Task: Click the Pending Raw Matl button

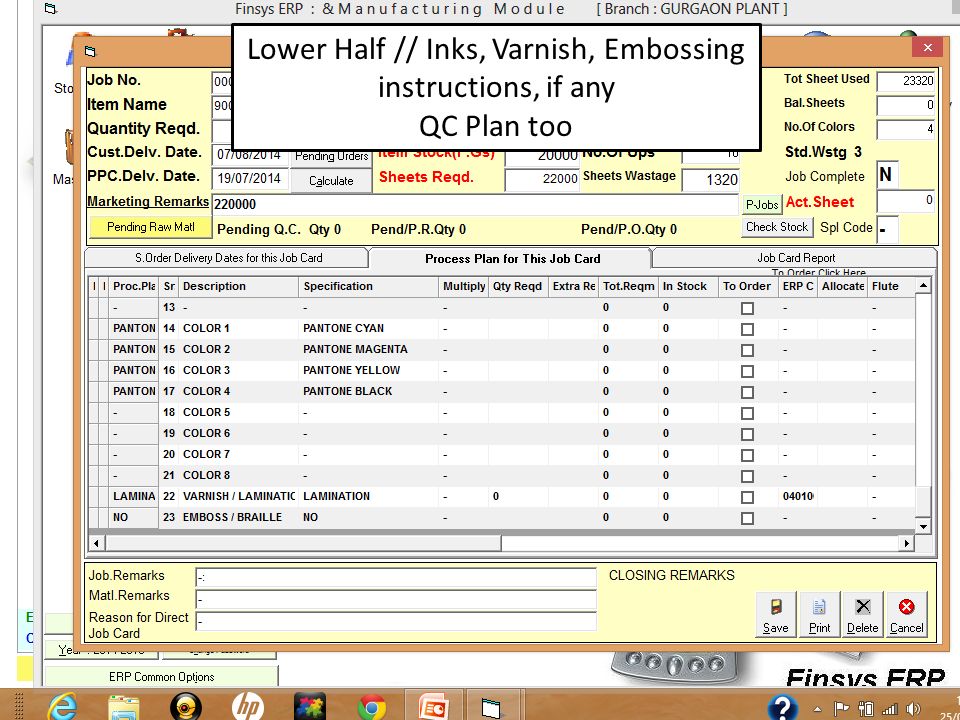Action: pos(151,227)
